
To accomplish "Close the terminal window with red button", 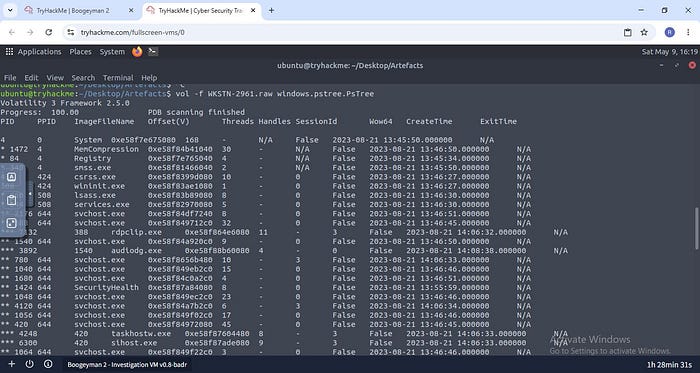I will tap(692, 66).
